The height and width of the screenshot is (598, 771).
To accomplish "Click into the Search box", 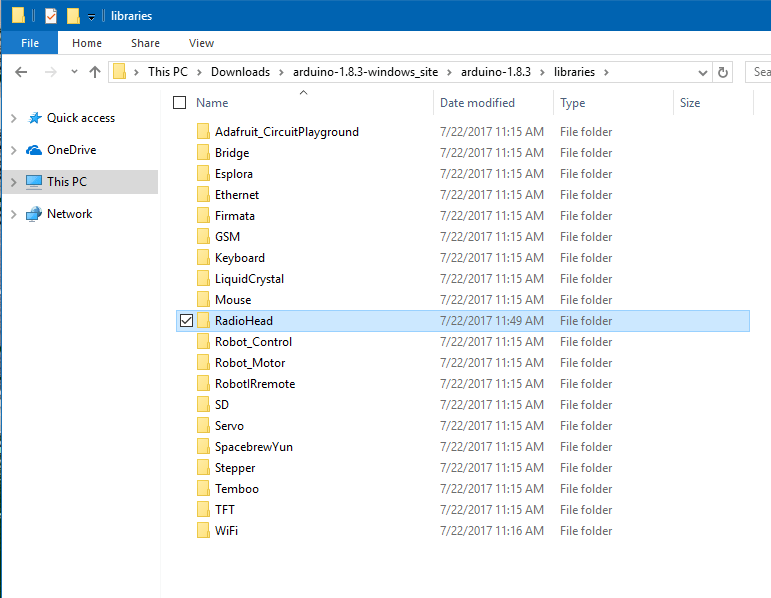I will point(759,72).
